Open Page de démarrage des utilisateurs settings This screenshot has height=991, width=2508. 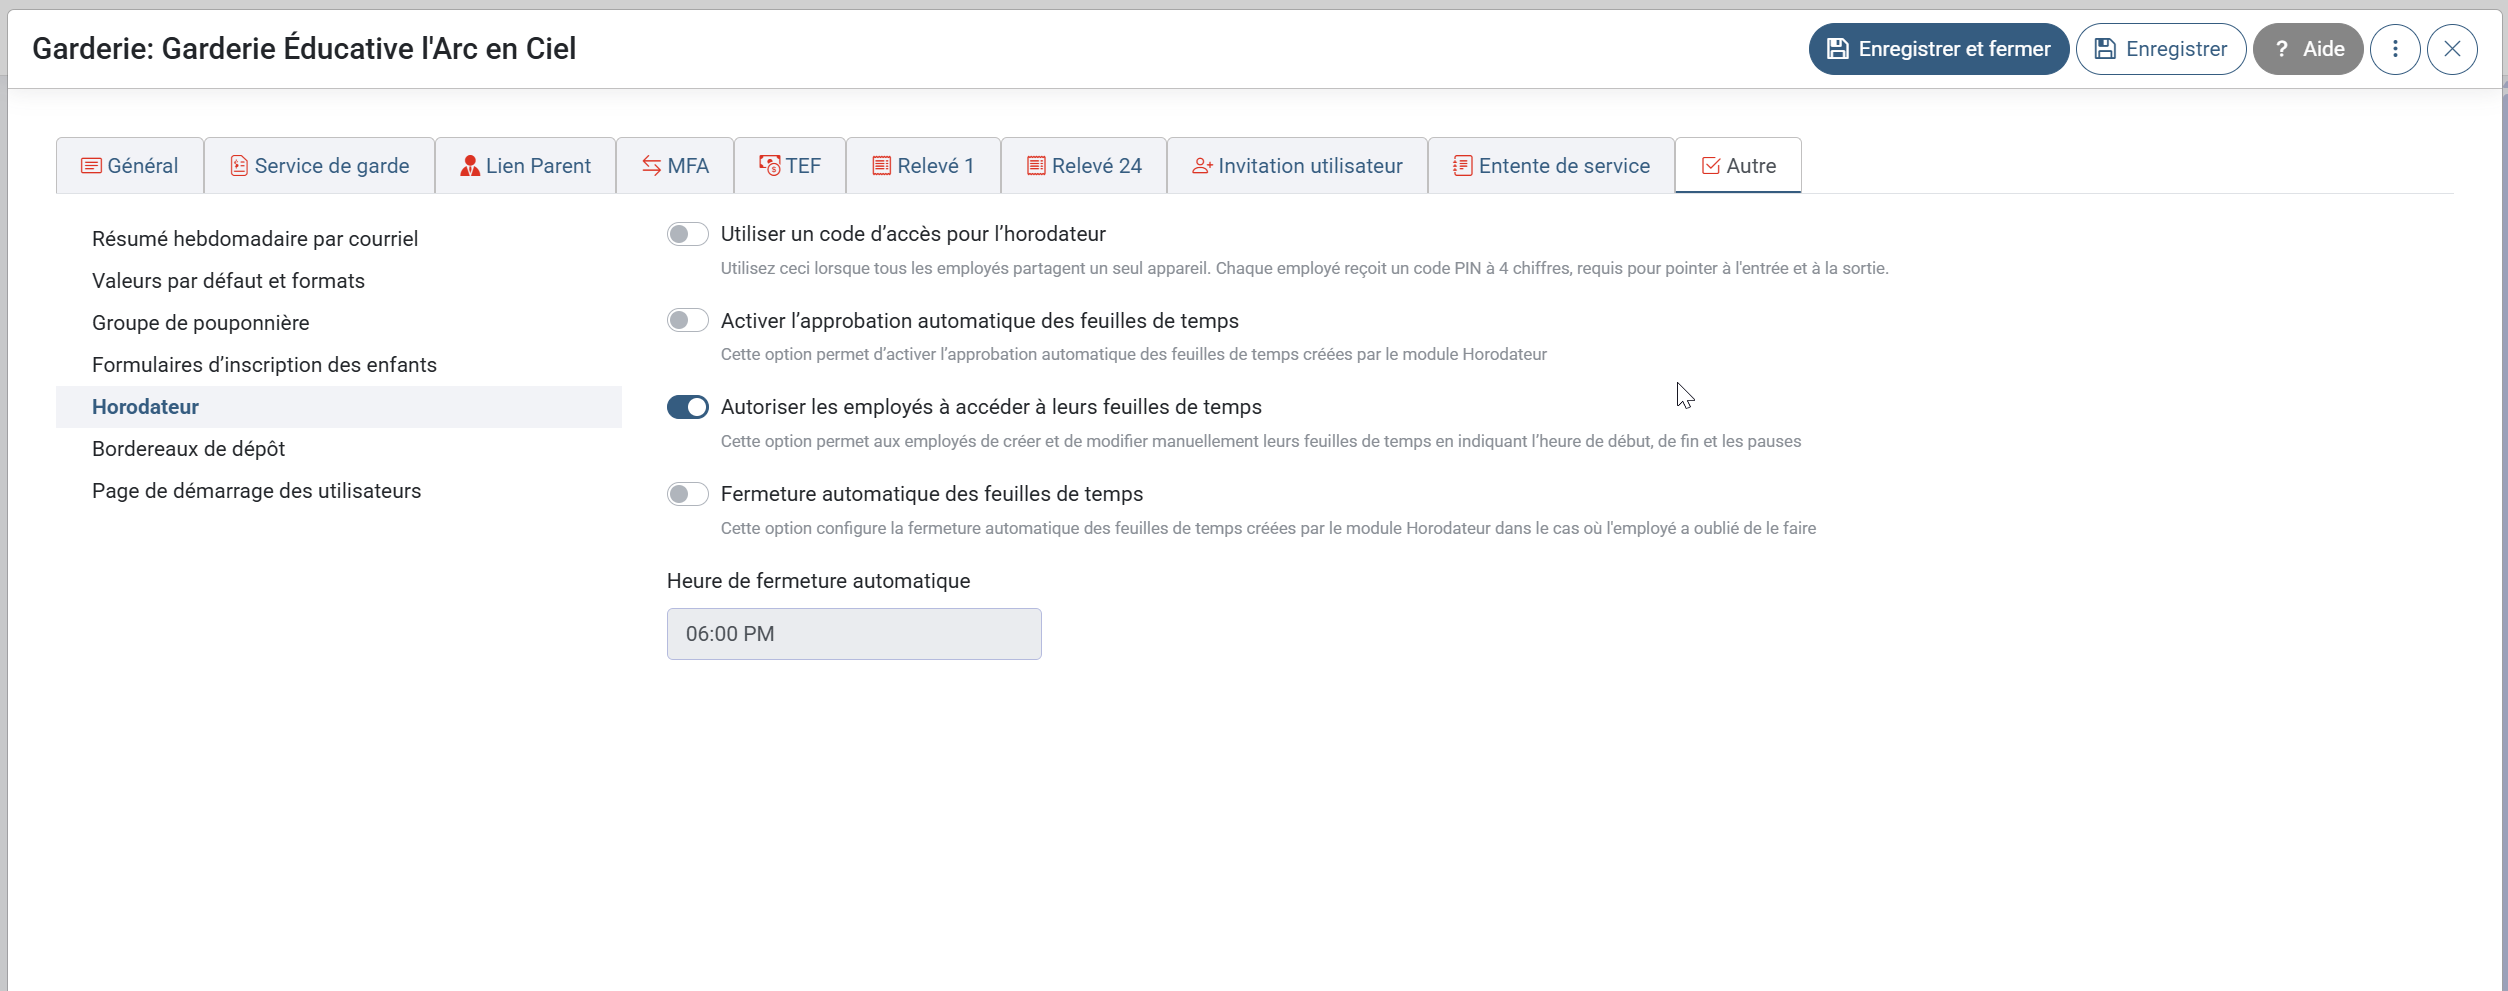click(x=256, y=490)
